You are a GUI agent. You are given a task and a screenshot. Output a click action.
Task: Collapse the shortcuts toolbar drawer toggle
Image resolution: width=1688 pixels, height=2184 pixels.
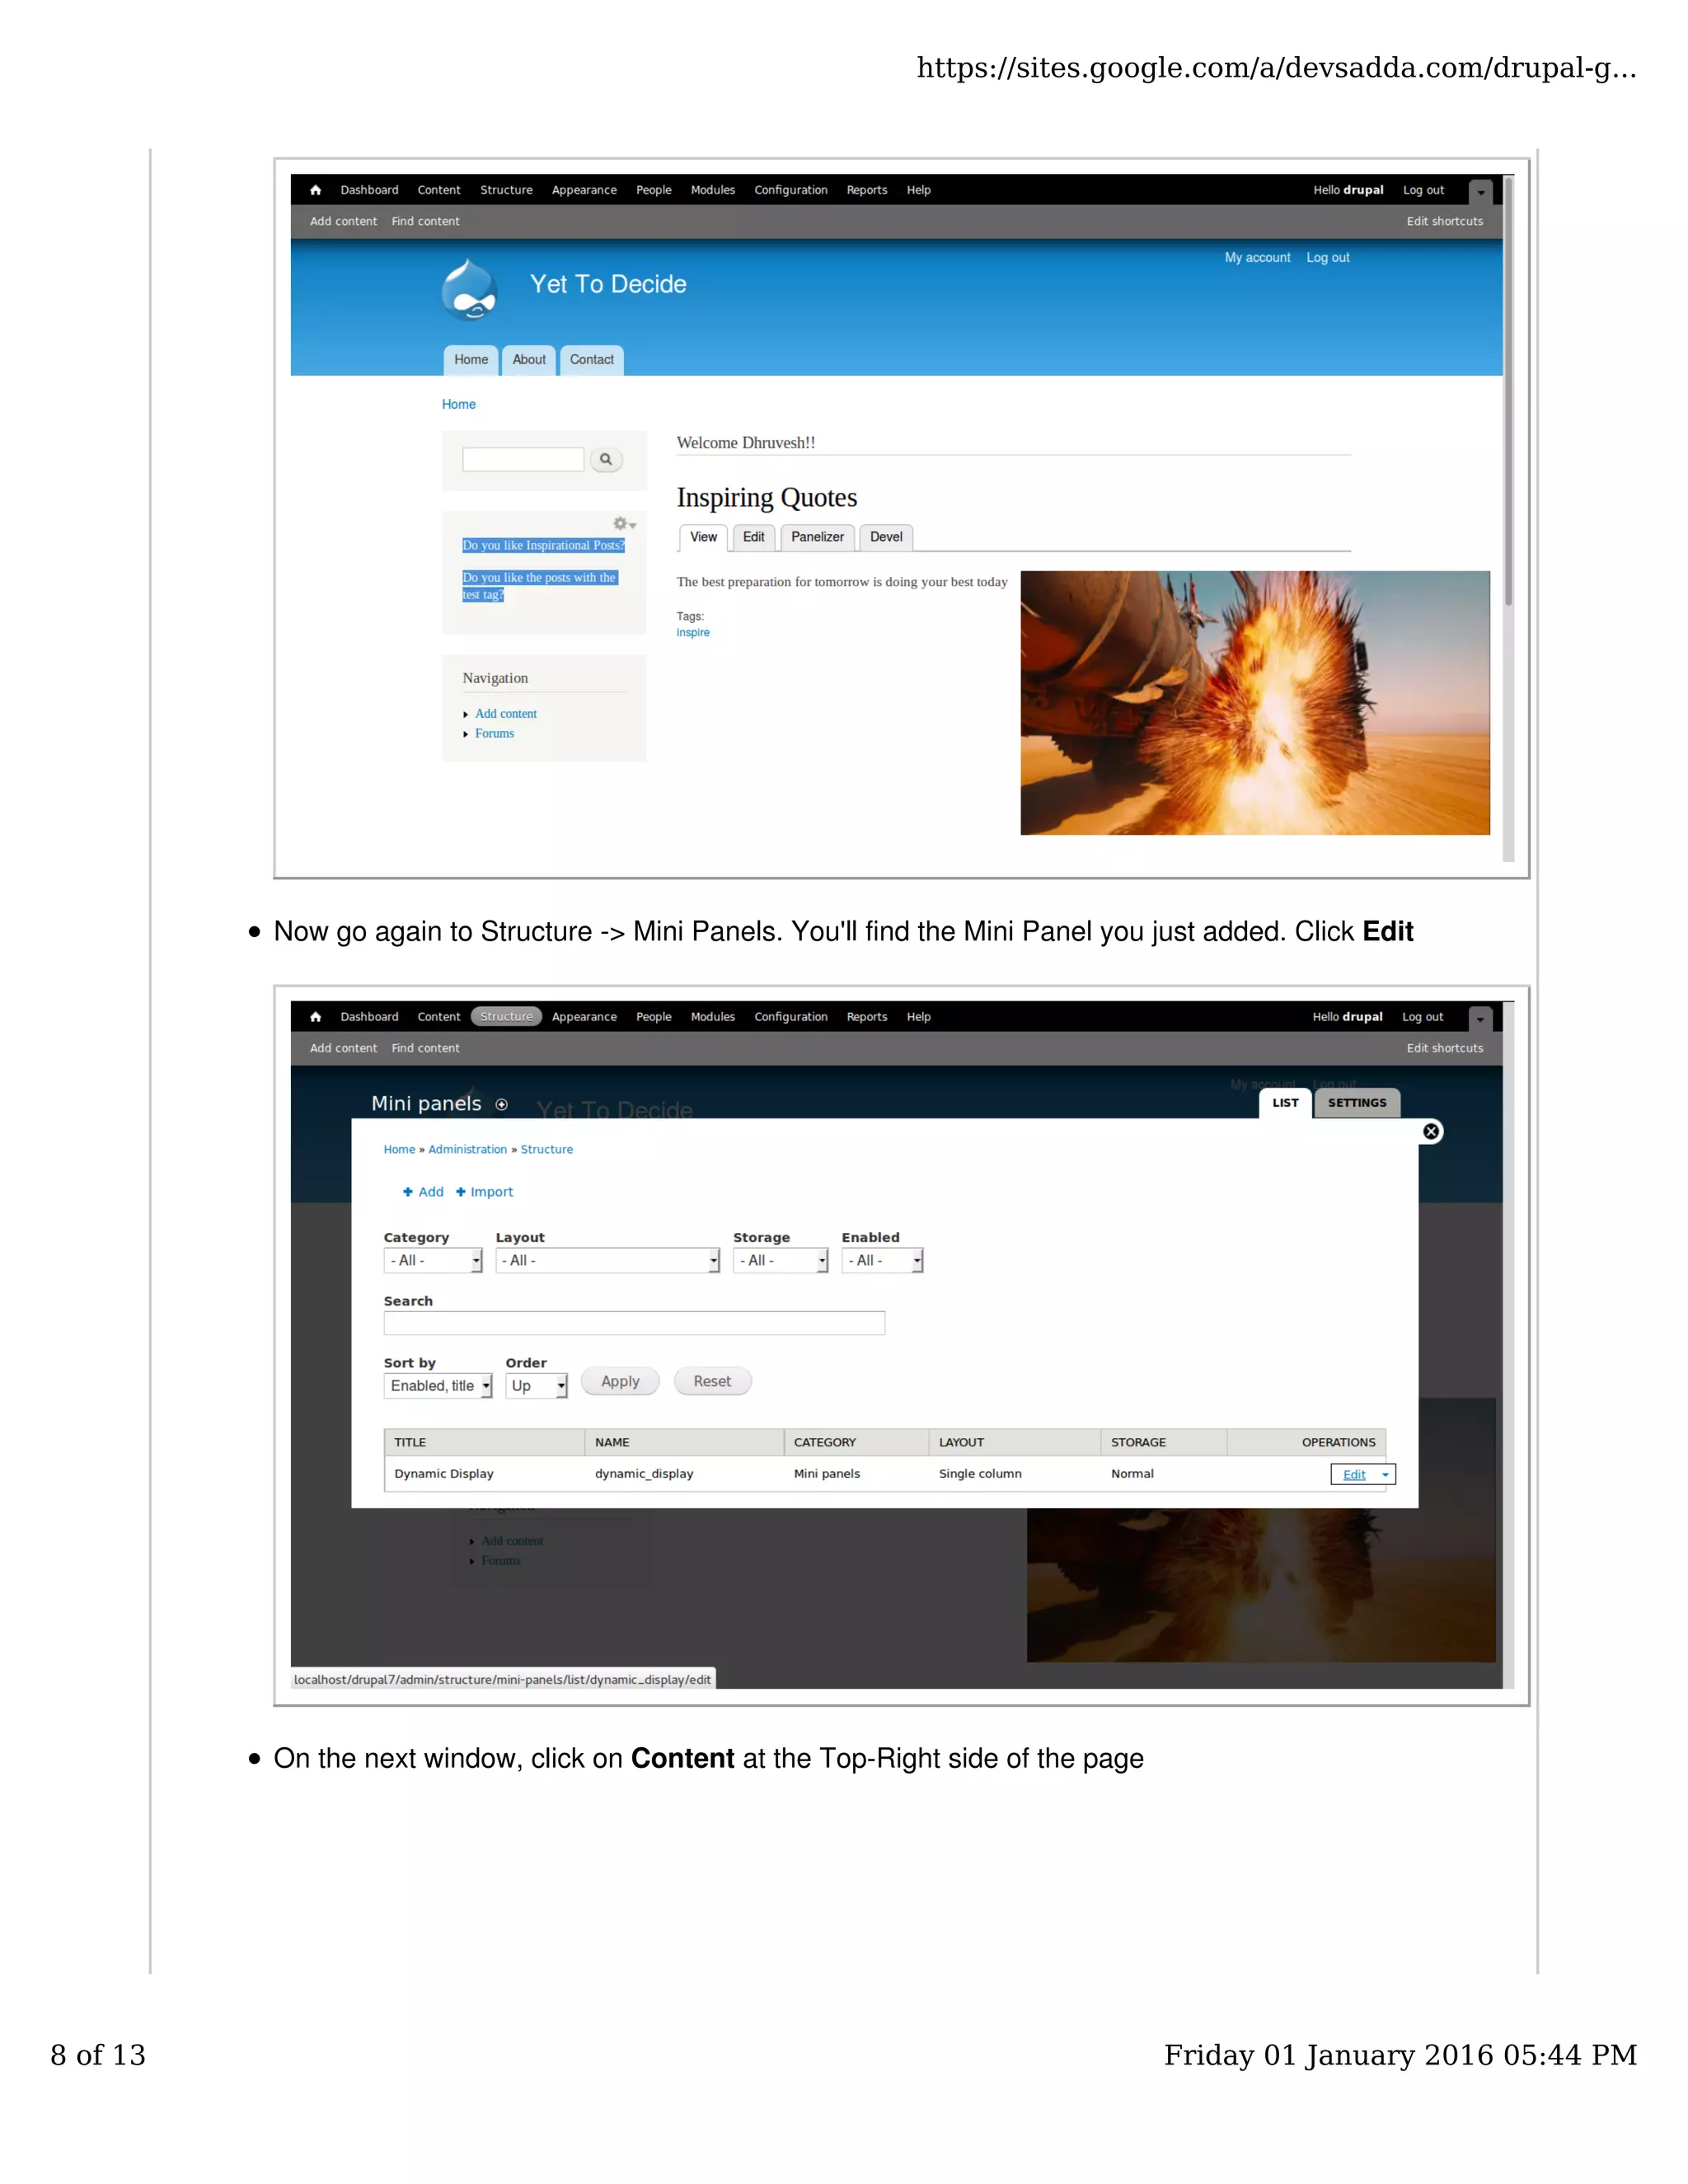[1480, 192]
